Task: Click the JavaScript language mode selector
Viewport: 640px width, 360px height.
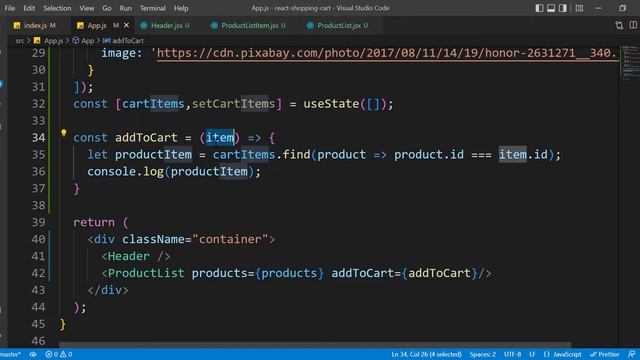Action: [x=562, y=354]
